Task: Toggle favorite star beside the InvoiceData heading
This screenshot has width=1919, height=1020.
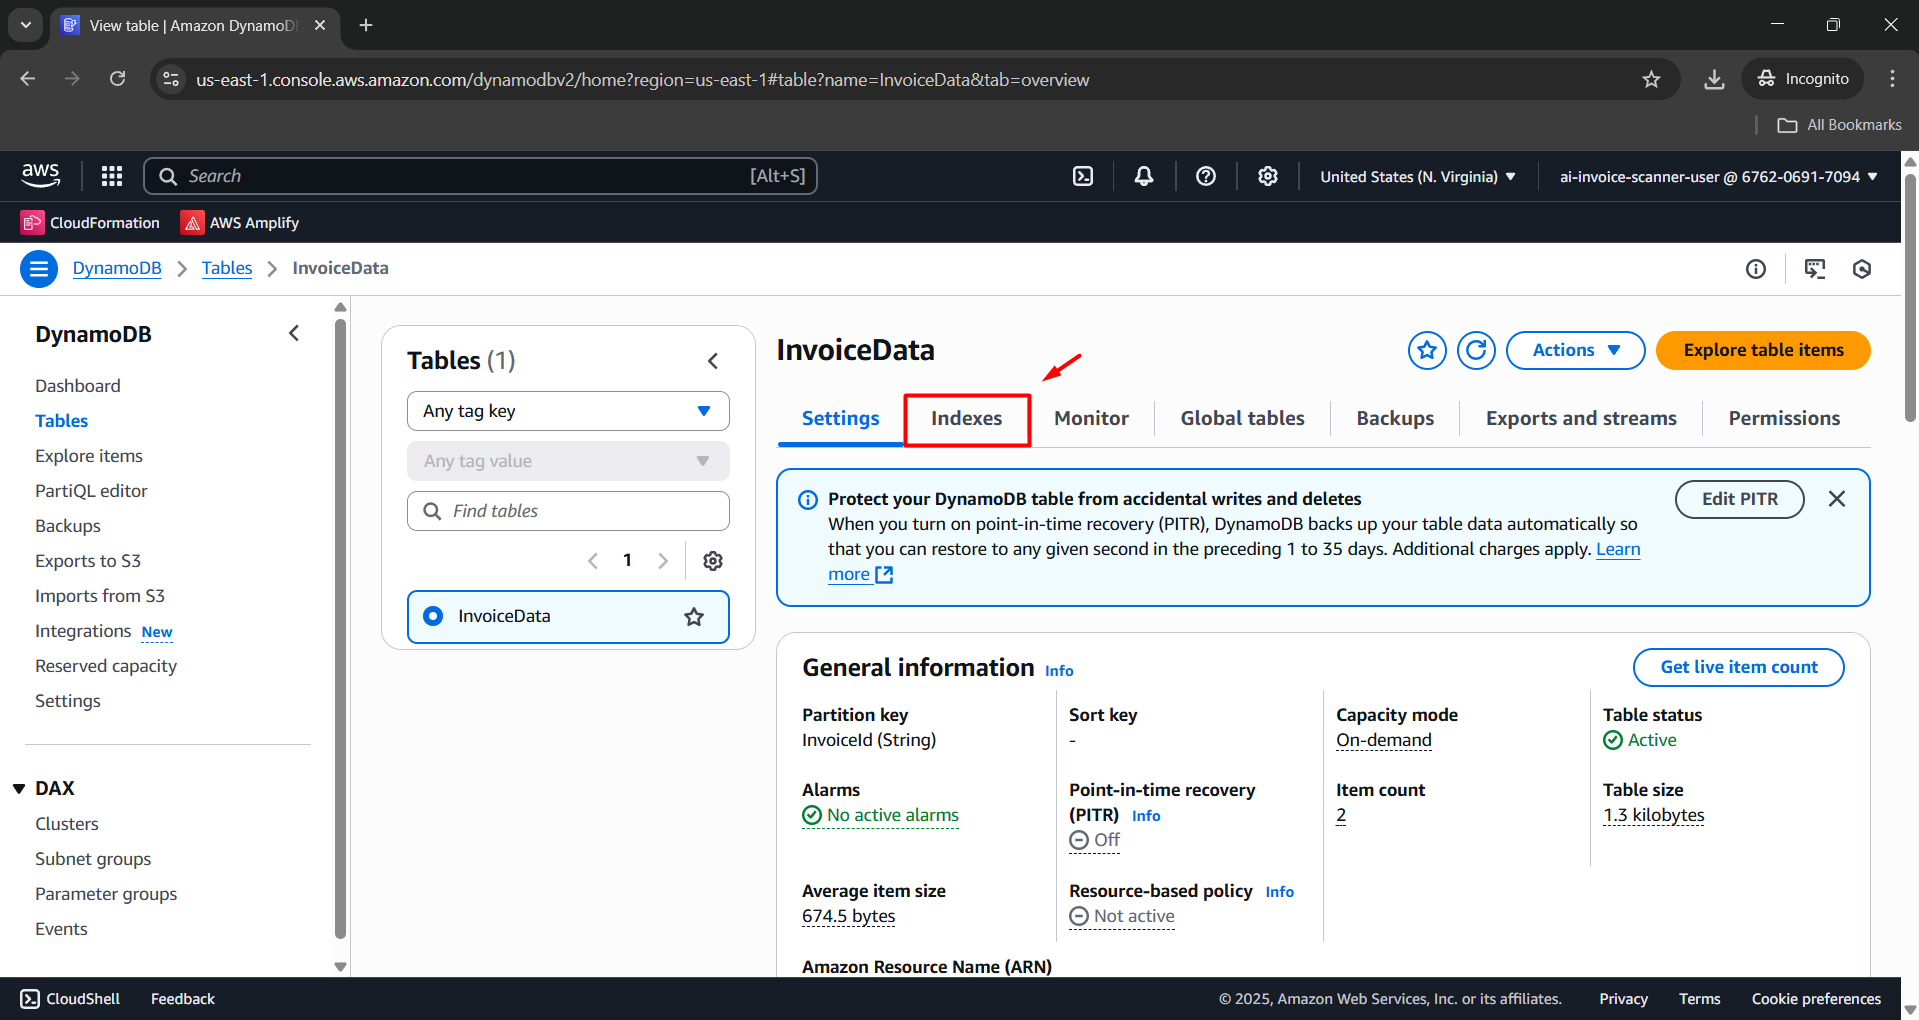Action: [x=1427, y=350]
